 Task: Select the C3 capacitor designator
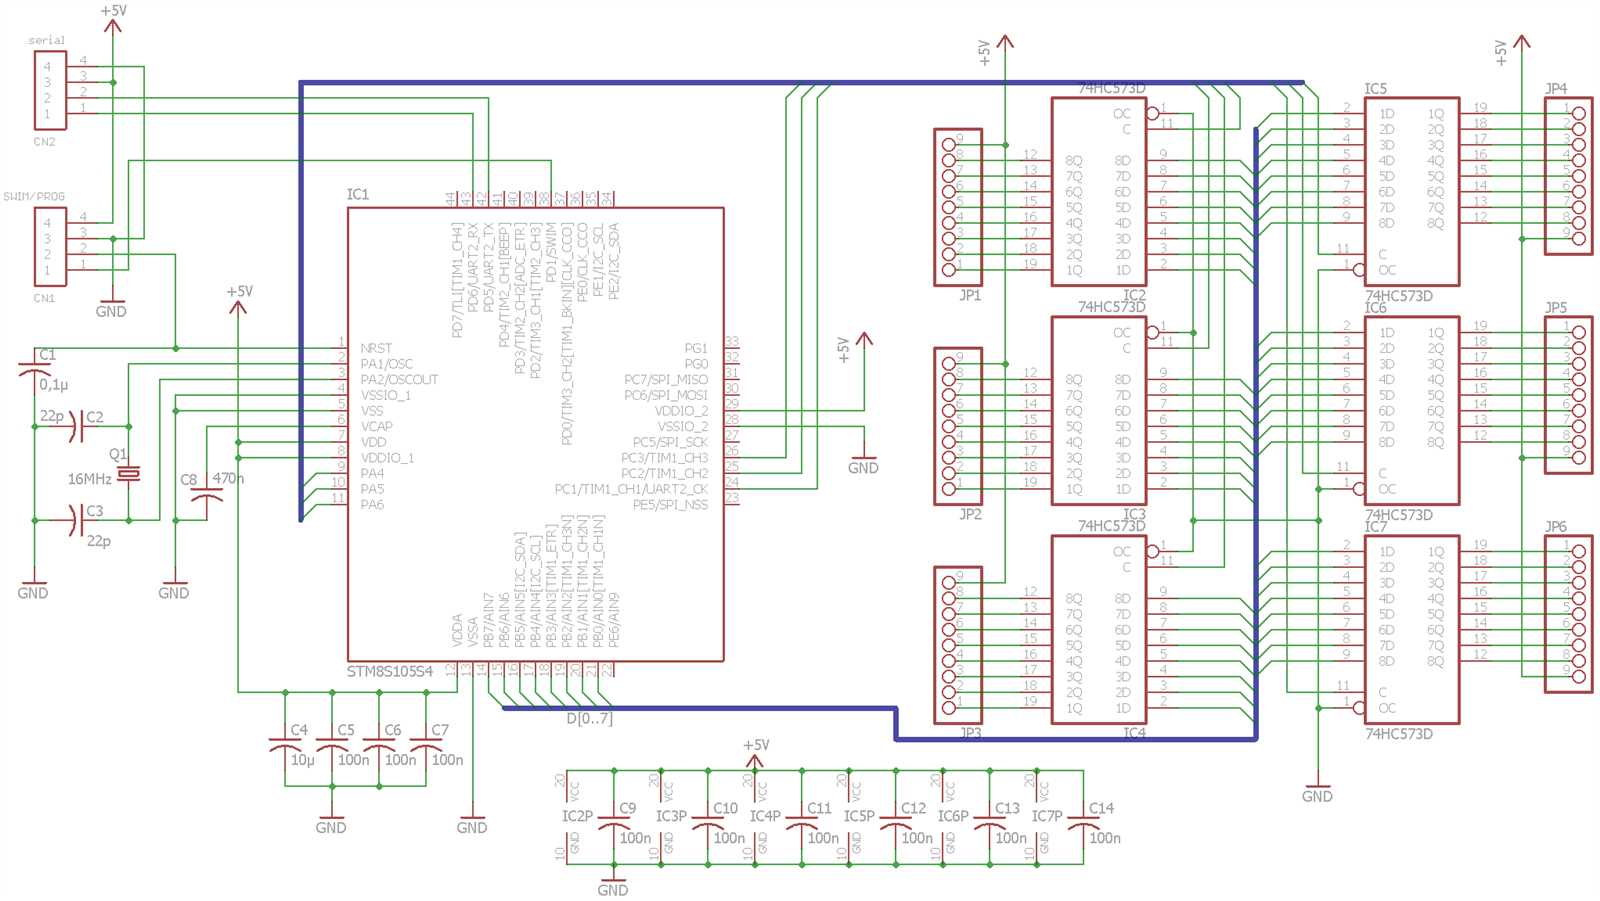(x=95, y=511)
